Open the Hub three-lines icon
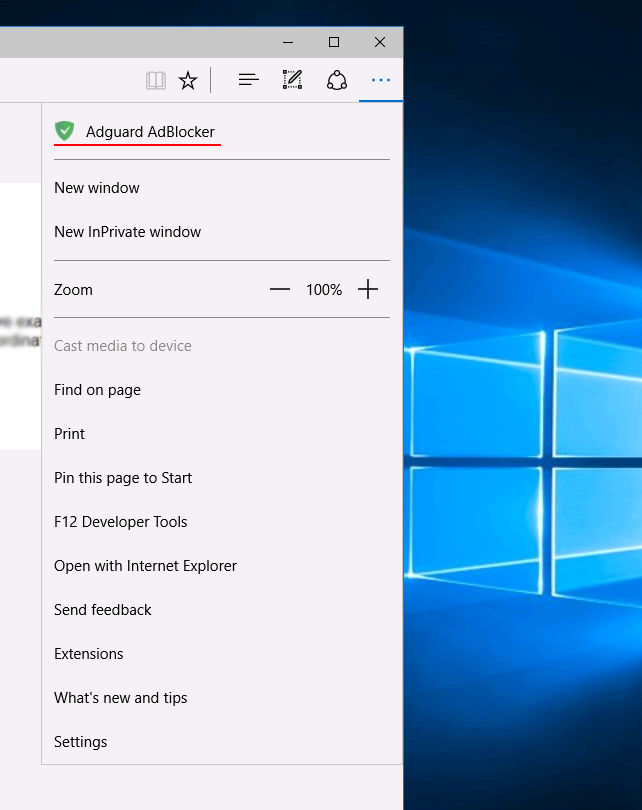 pyautogui.click(x=248, y=80)
